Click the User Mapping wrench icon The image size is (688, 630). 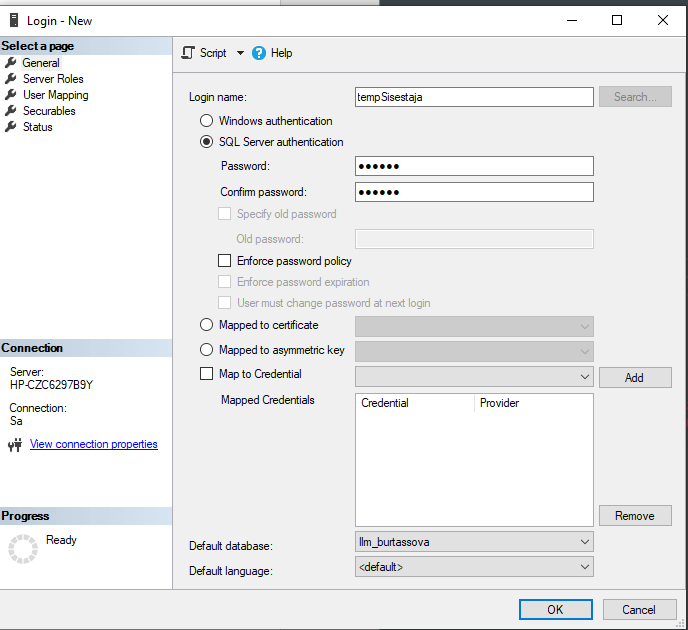point(11,95)
